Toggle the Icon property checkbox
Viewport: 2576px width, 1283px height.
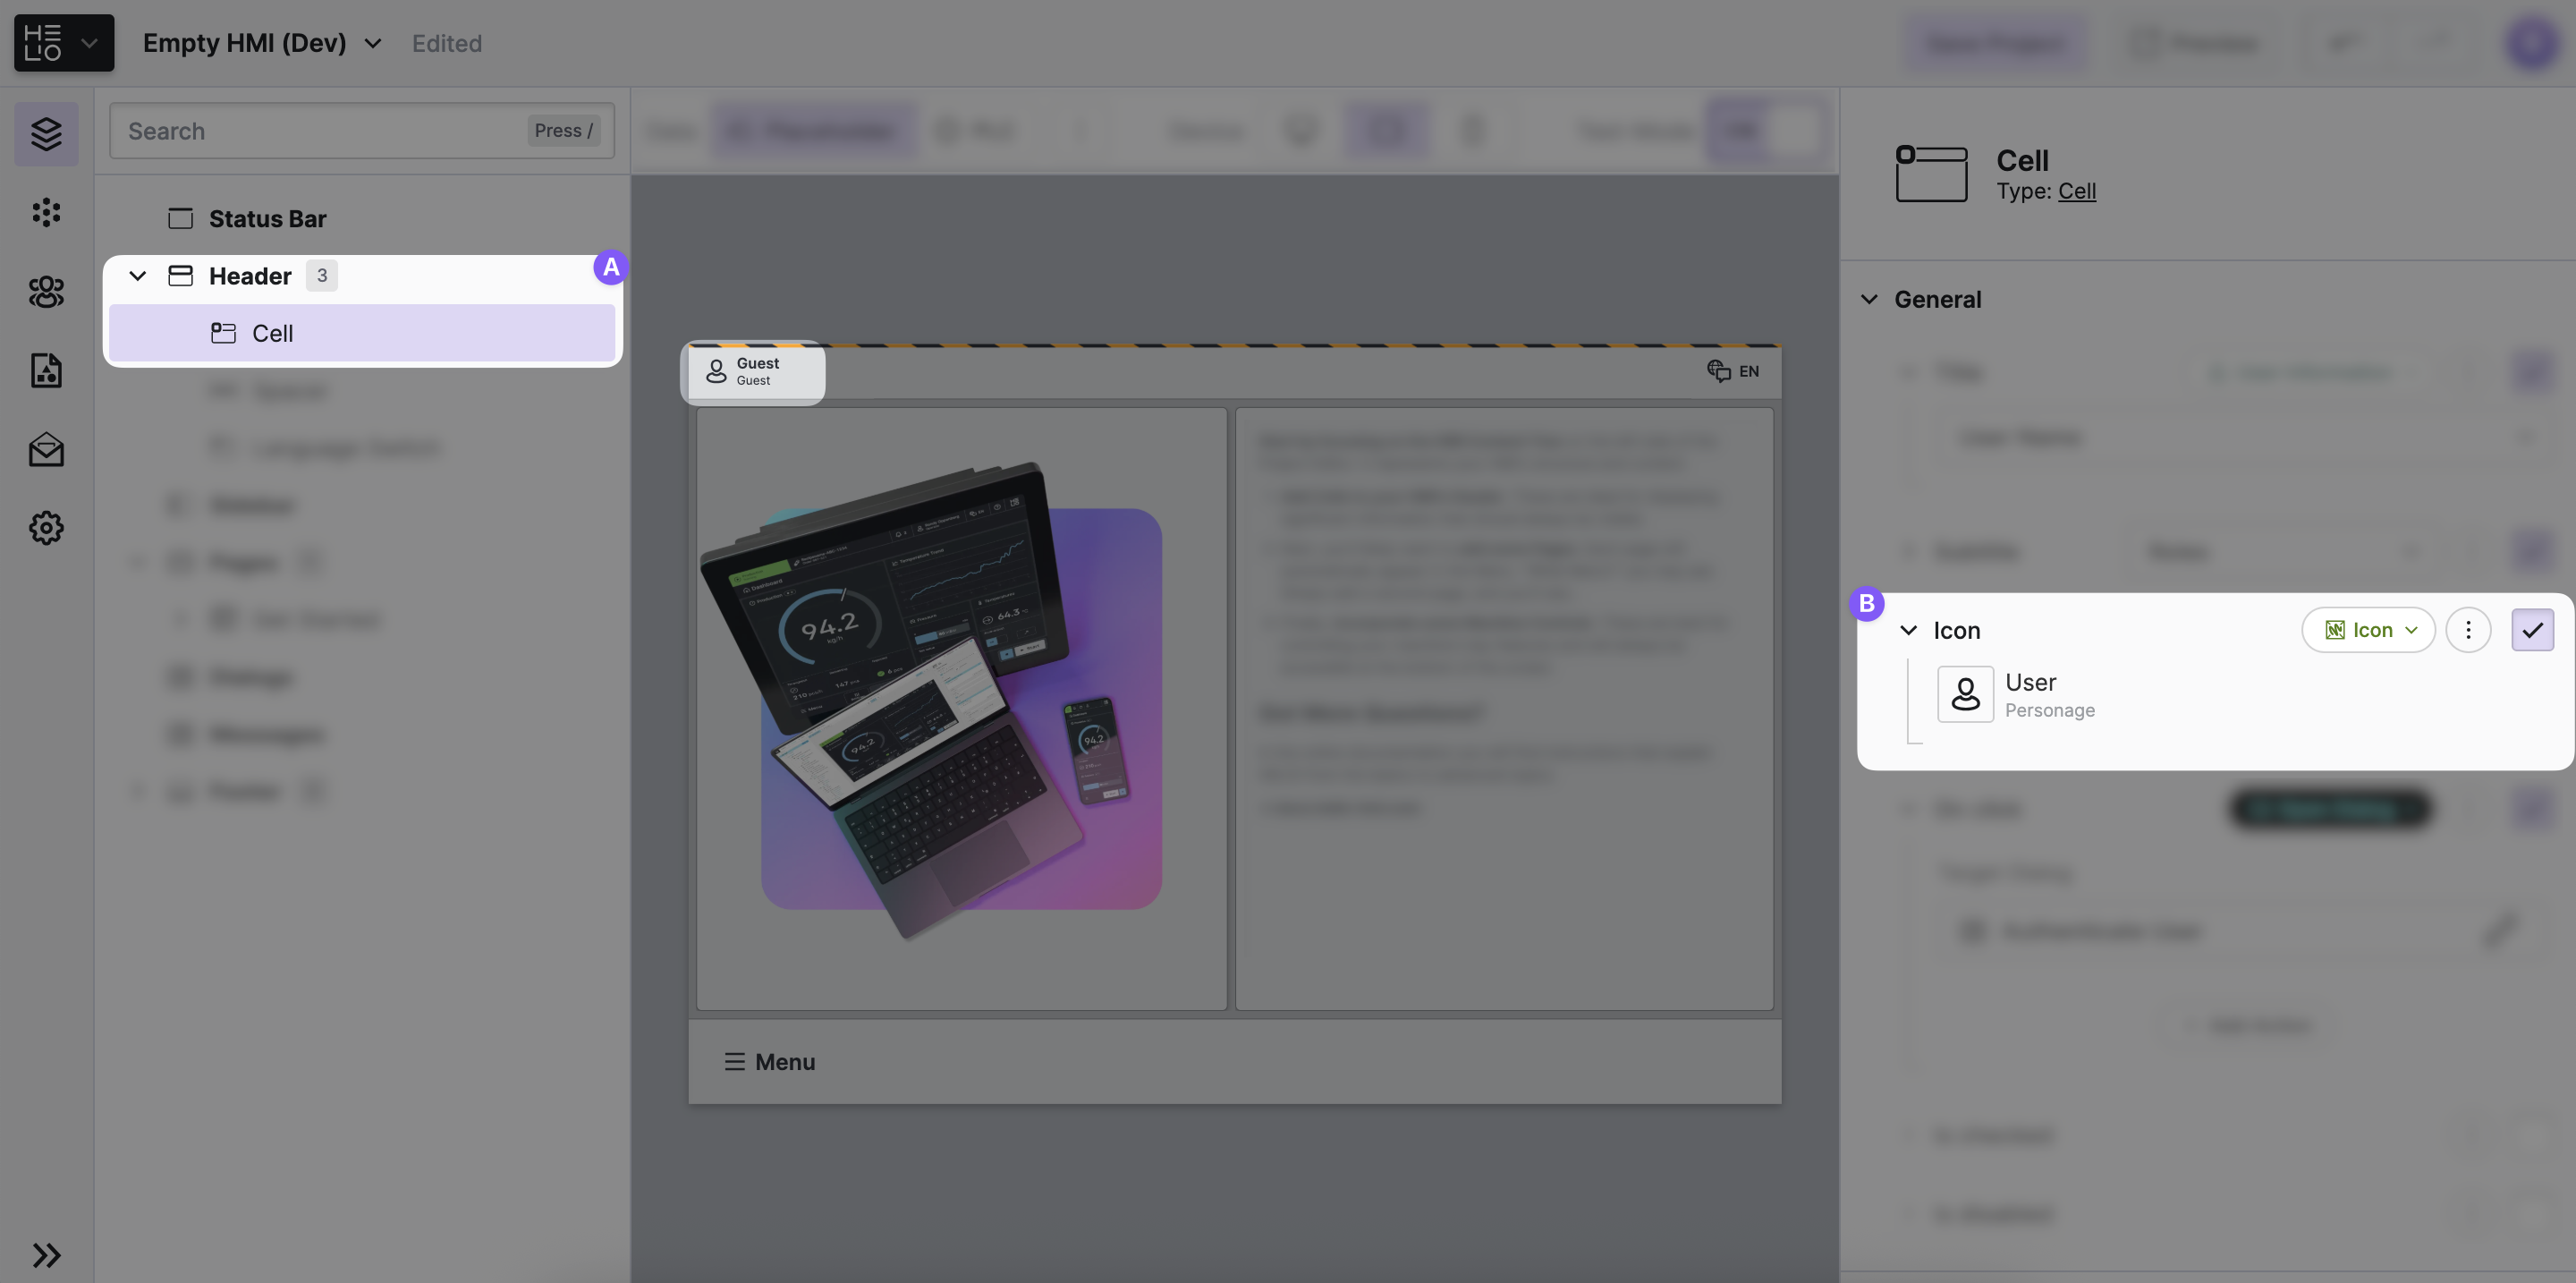[x=2532, y=630]
